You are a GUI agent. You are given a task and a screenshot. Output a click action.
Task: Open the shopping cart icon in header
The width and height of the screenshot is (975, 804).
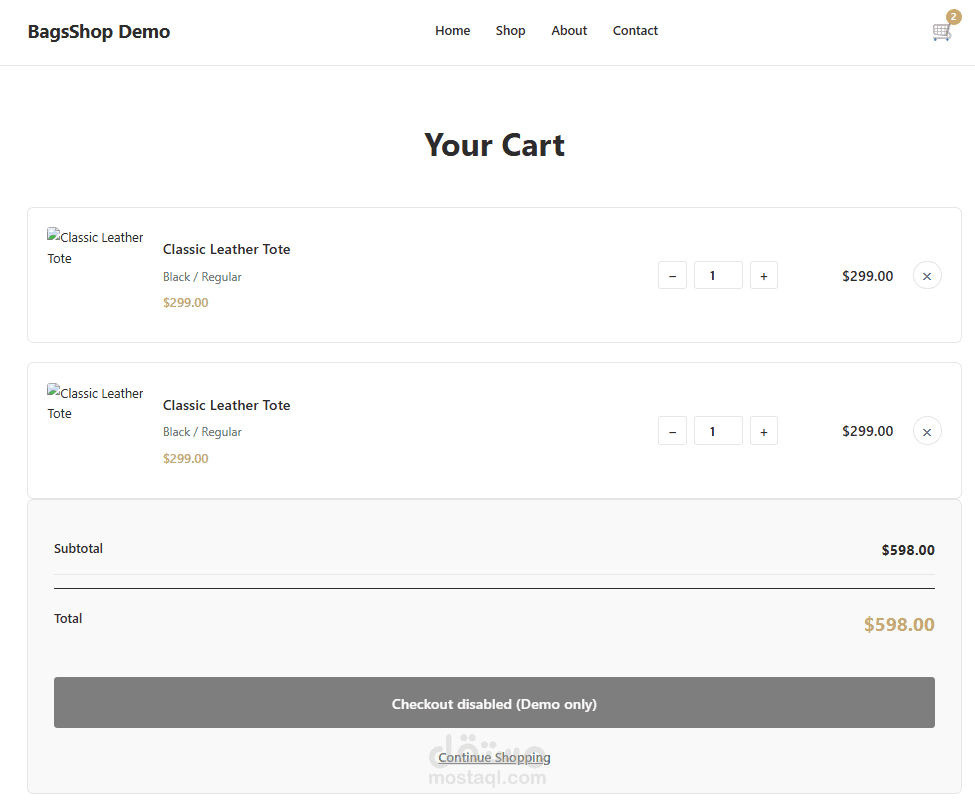pos(941,32)
